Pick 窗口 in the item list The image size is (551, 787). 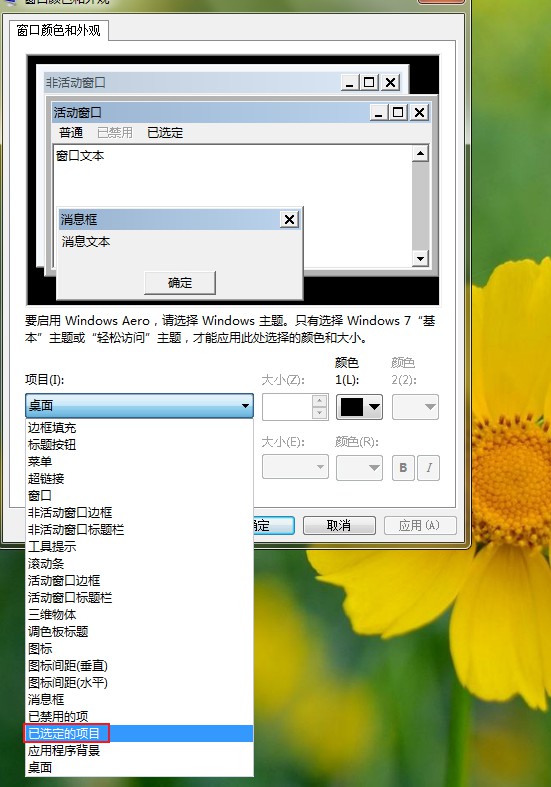139,496
